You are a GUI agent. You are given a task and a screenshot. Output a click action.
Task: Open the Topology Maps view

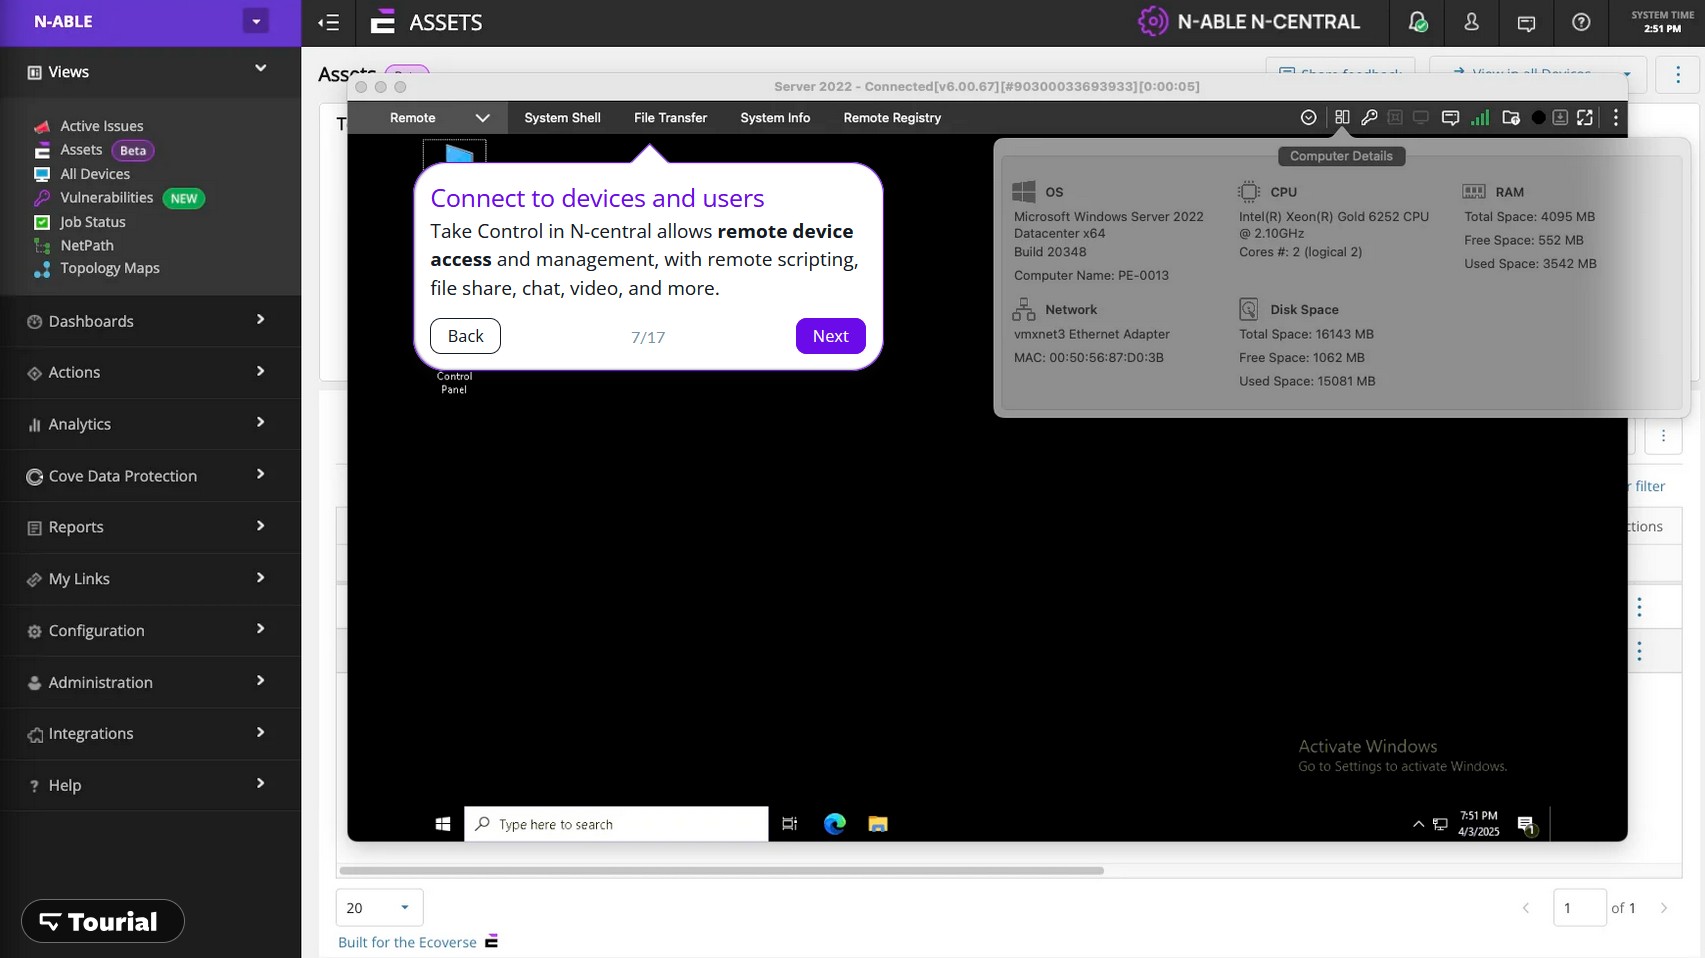point(109,268)
